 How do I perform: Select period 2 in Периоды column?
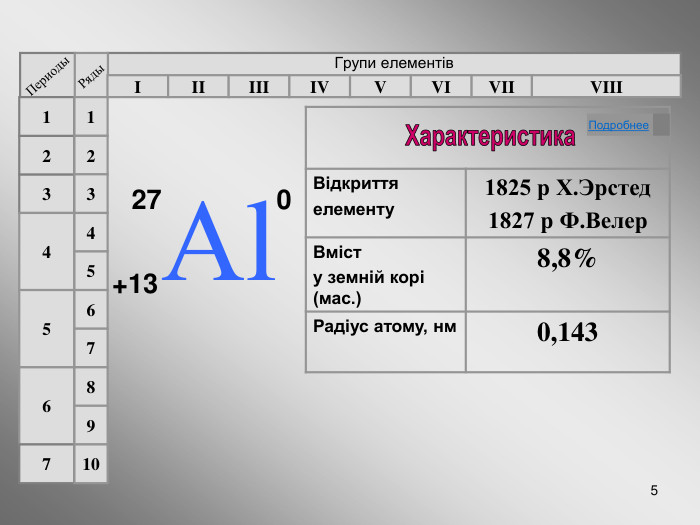click(46, 155)
